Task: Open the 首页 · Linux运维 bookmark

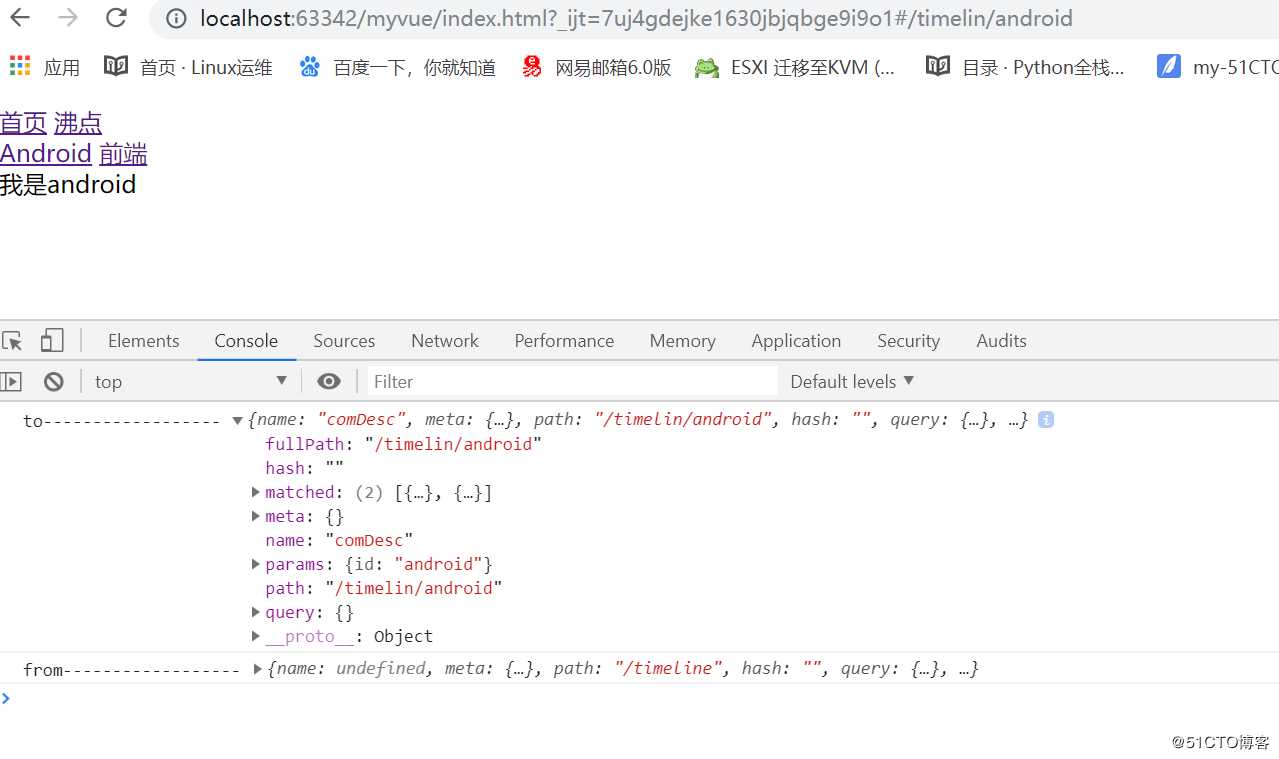Action: (189, 67)
